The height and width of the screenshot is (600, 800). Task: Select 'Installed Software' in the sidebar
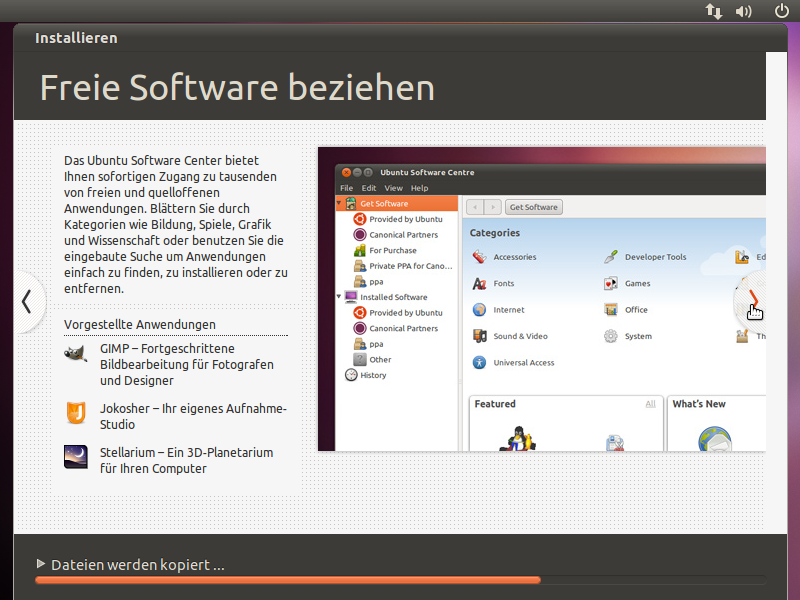point(394,297)
